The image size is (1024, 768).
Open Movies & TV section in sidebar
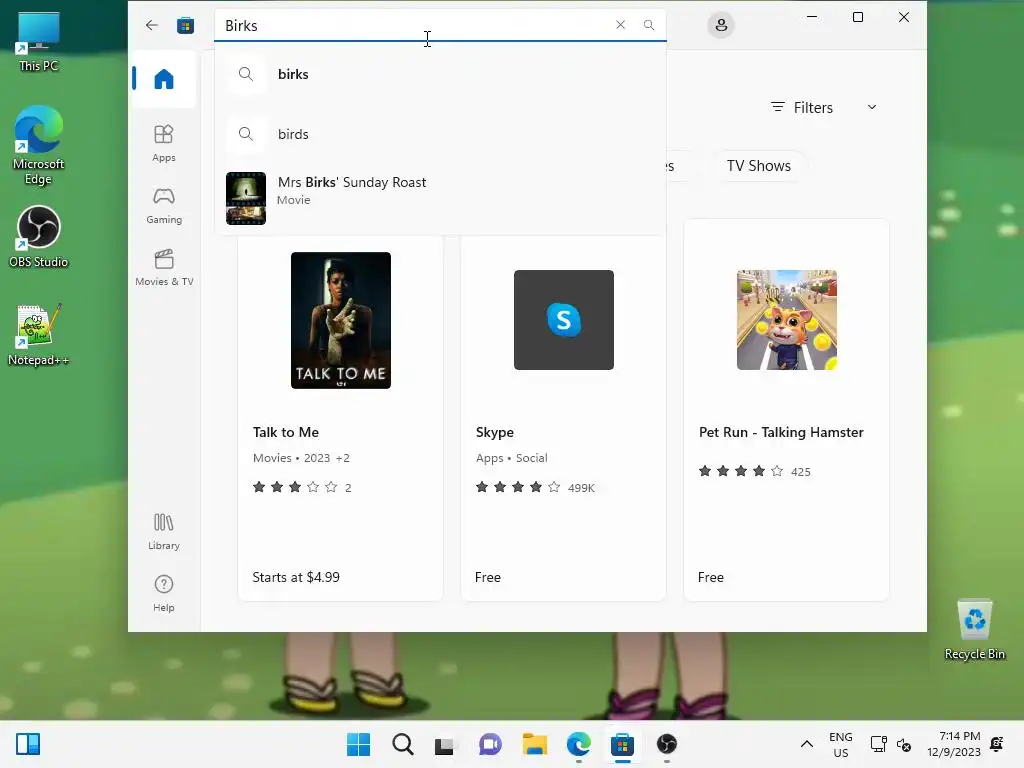pos(164,267)
